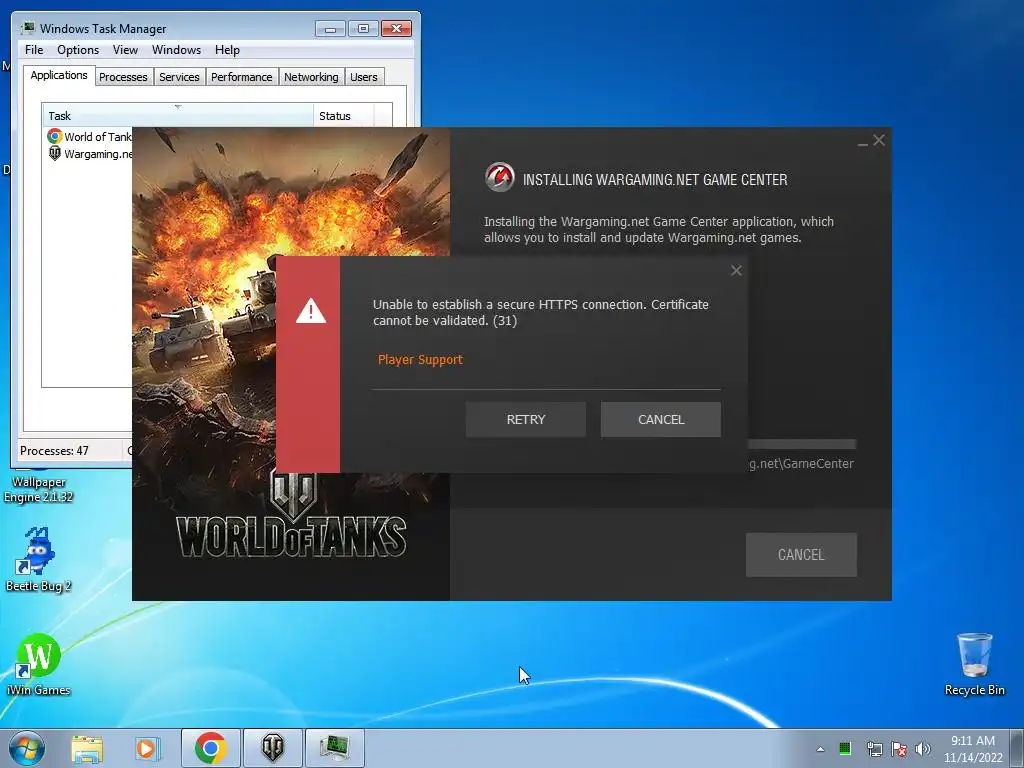Maximize the Windows Task Manager window
The image size is (1024, 768).
(x=363, y=29)
